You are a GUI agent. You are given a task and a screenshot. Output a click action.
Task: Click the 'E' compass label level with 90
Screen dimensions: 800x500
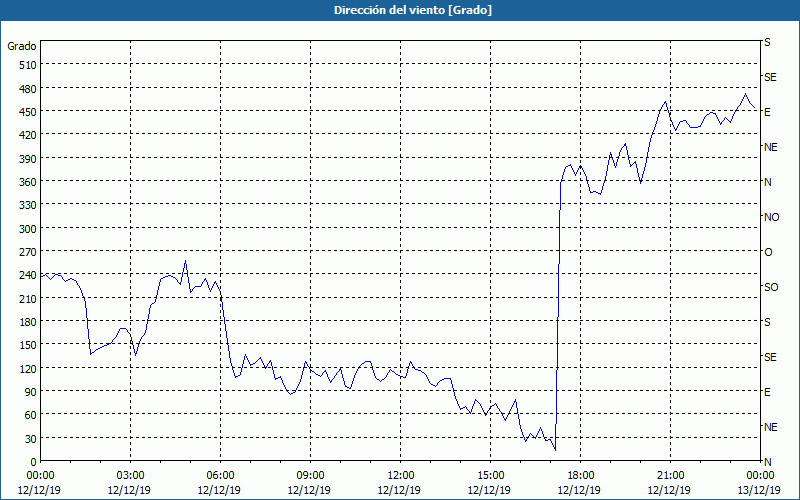[x=767, y=392]
